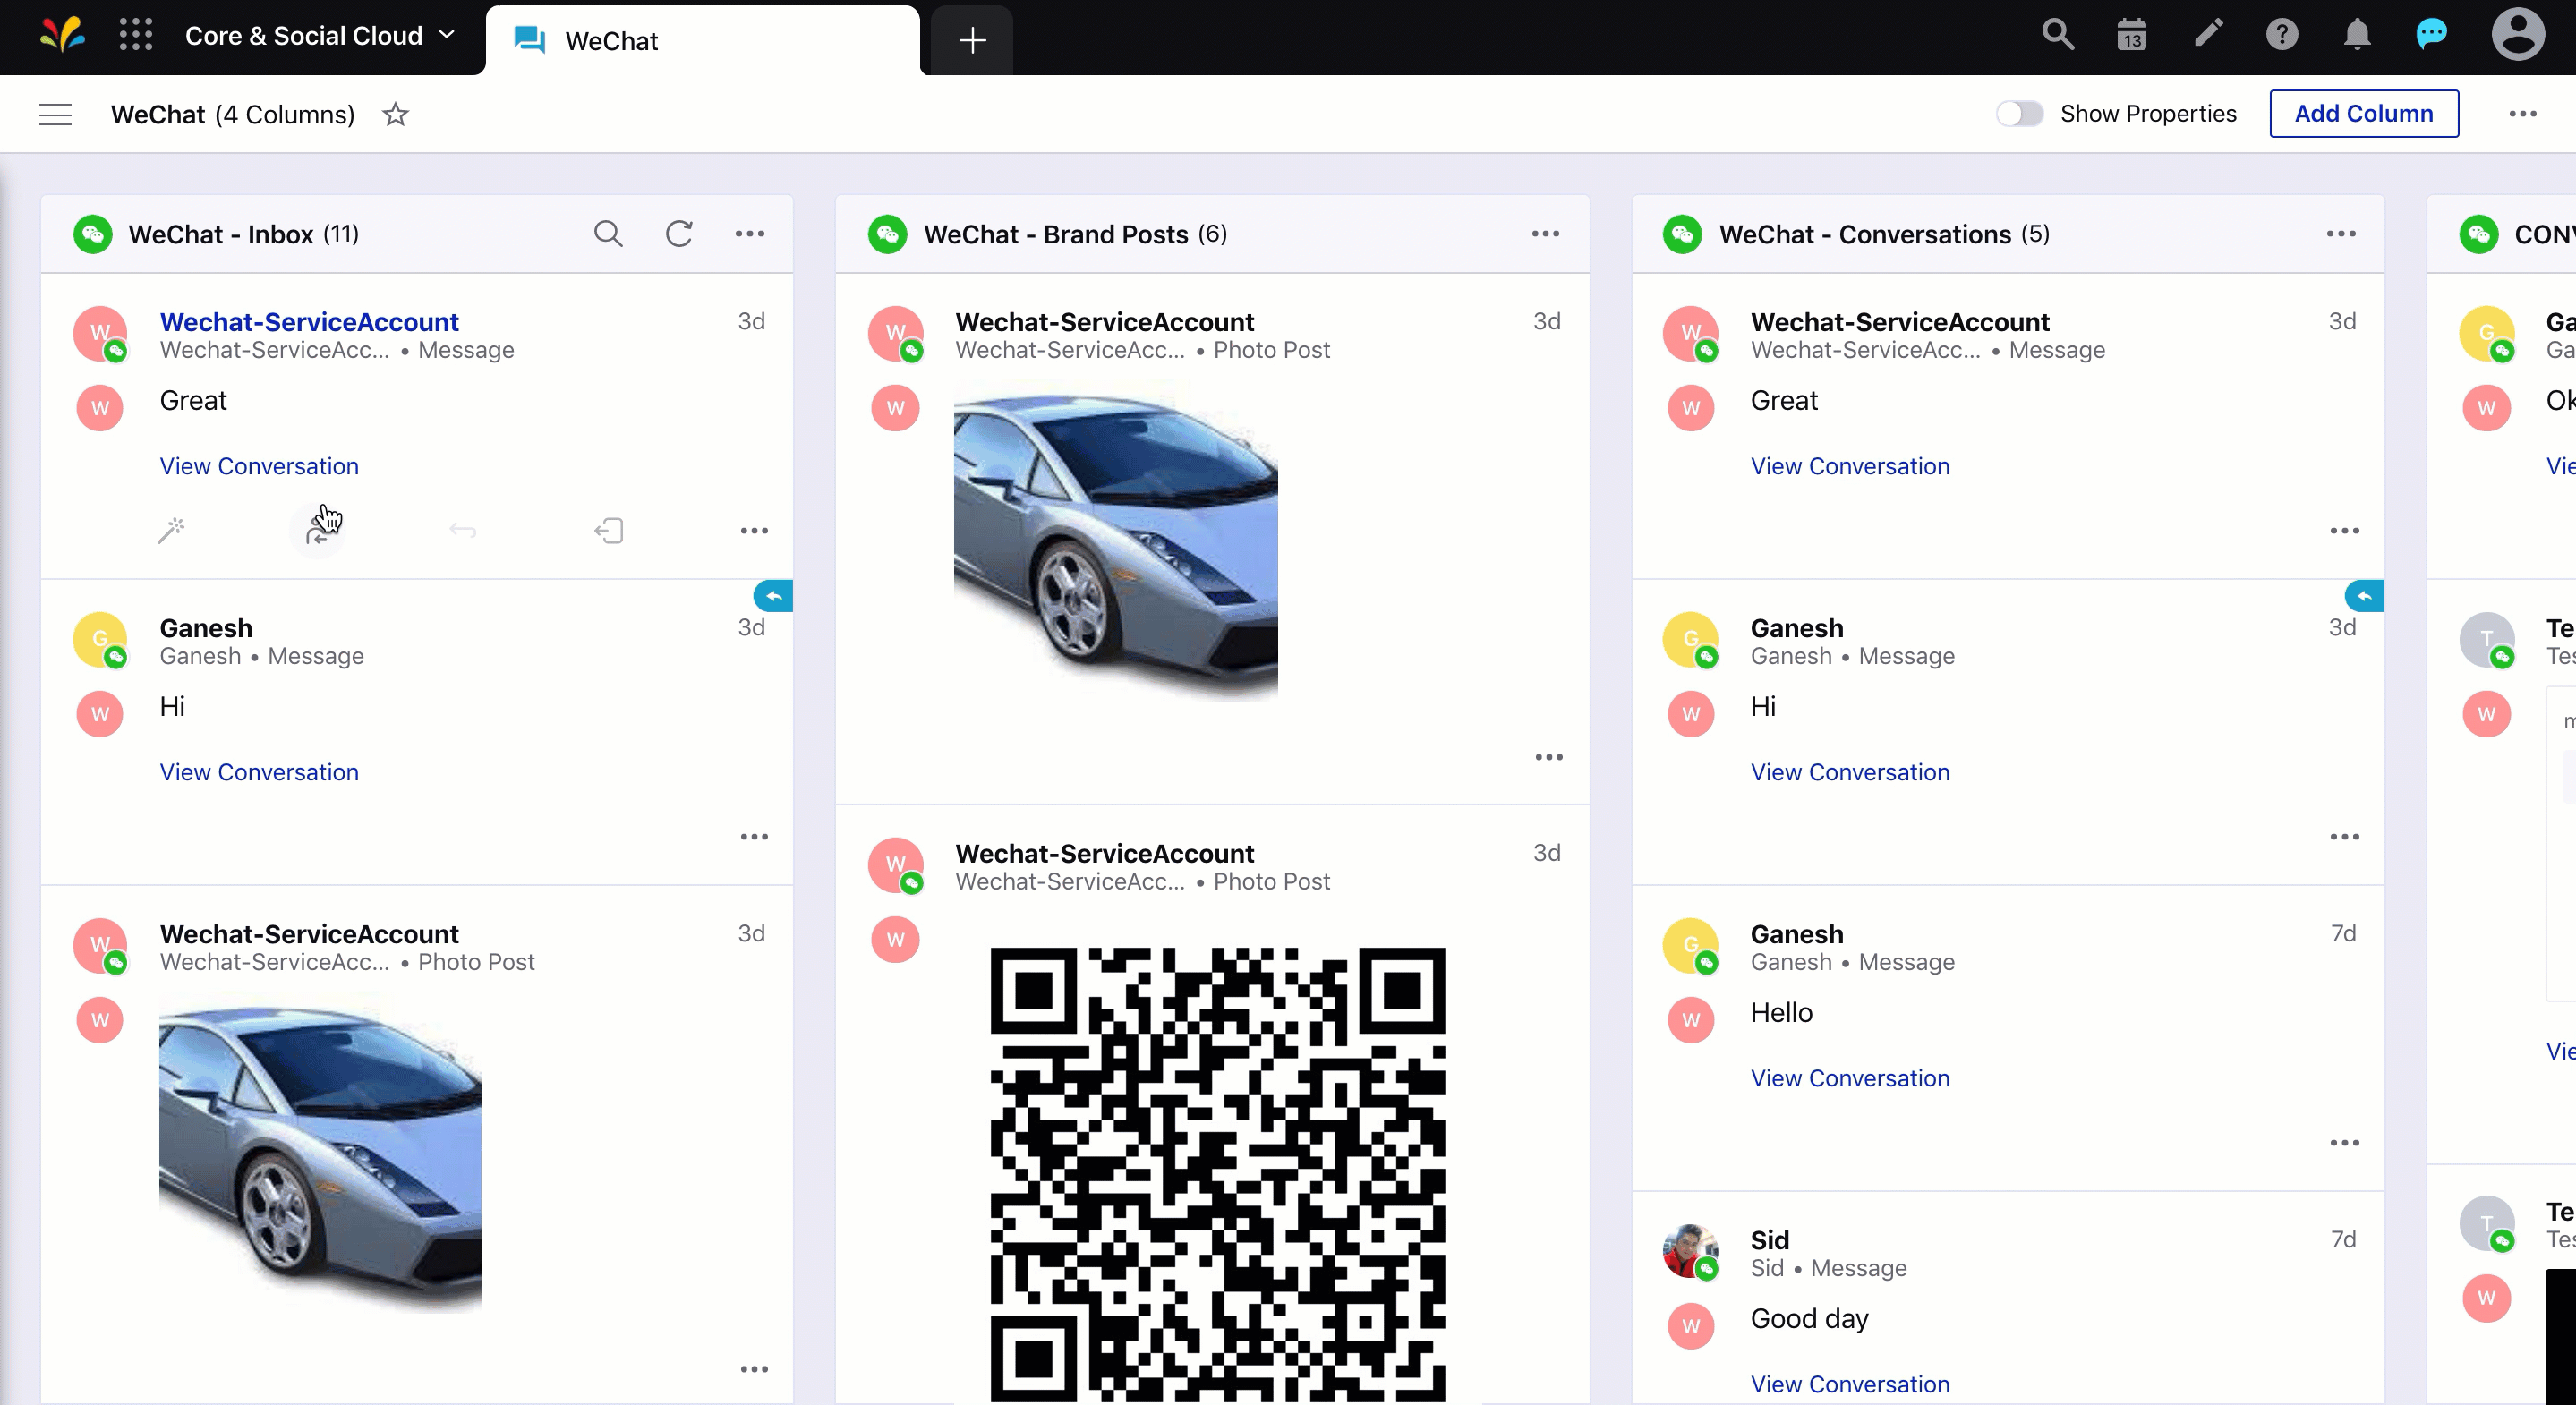This screenshot has width=2576, height=1405.
Task: Open more options on Inbox Great message
Action: coord(754,530)
